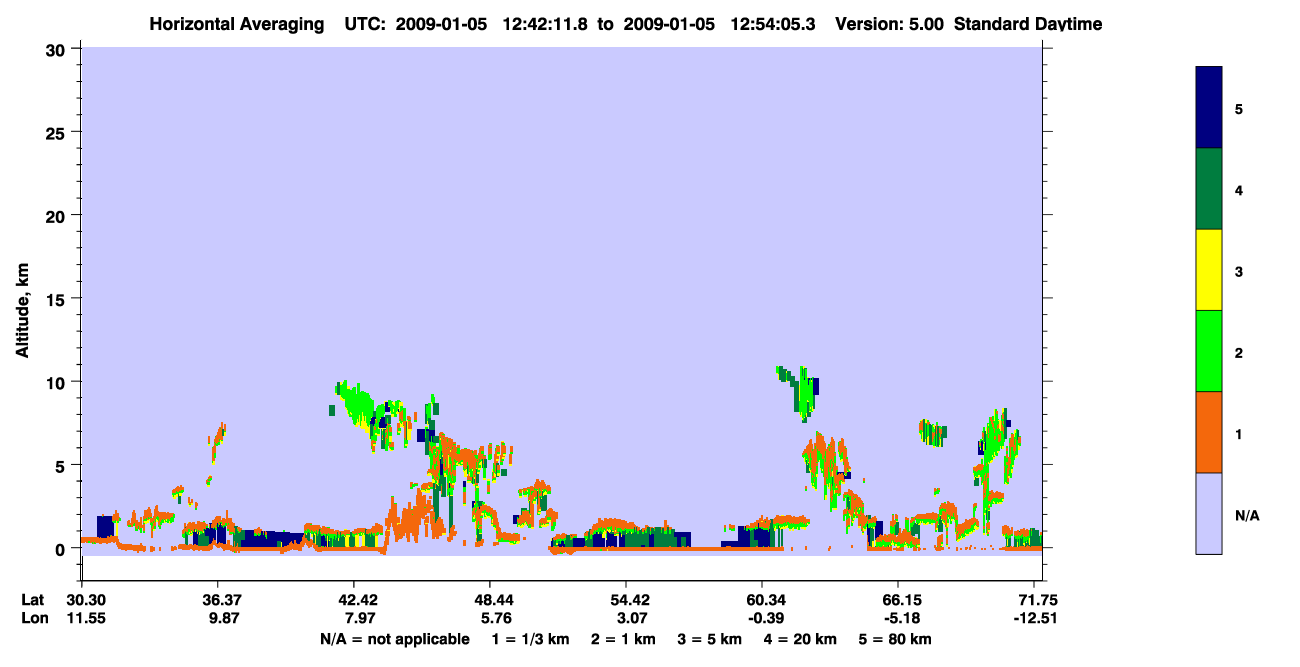Click the dark blue colorbar segment labeled 5
The width and height of the screenshot is (1300, 667).
tap(1209, 108)
